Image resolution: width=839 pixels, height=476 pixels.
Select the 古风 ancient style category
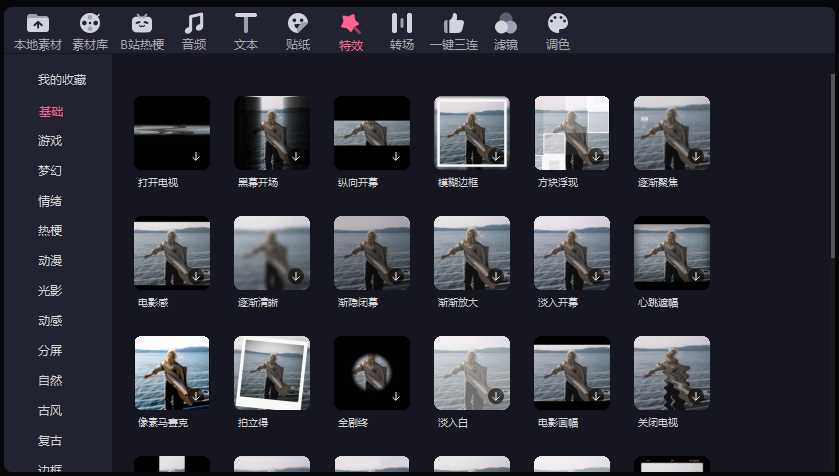point(50,411)
